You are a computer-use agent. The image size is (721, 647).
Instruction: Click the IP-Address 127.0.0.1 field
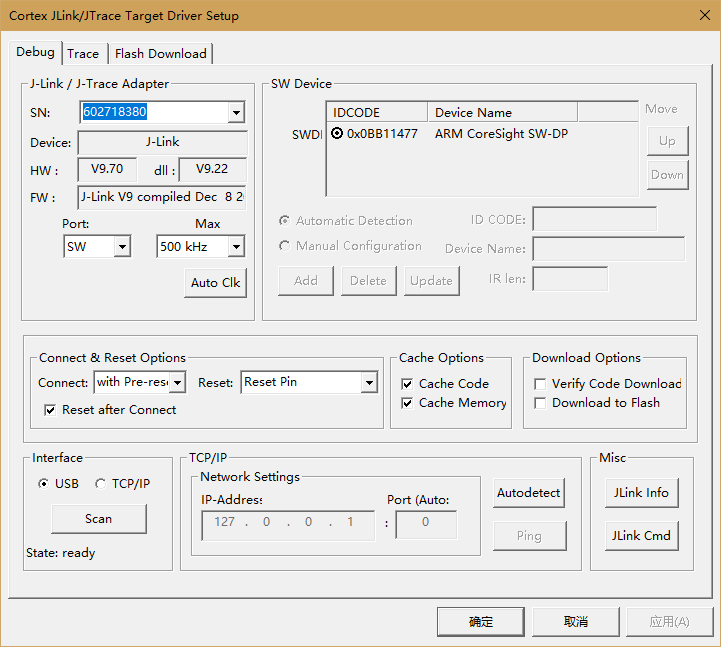(x=288, y=525)
